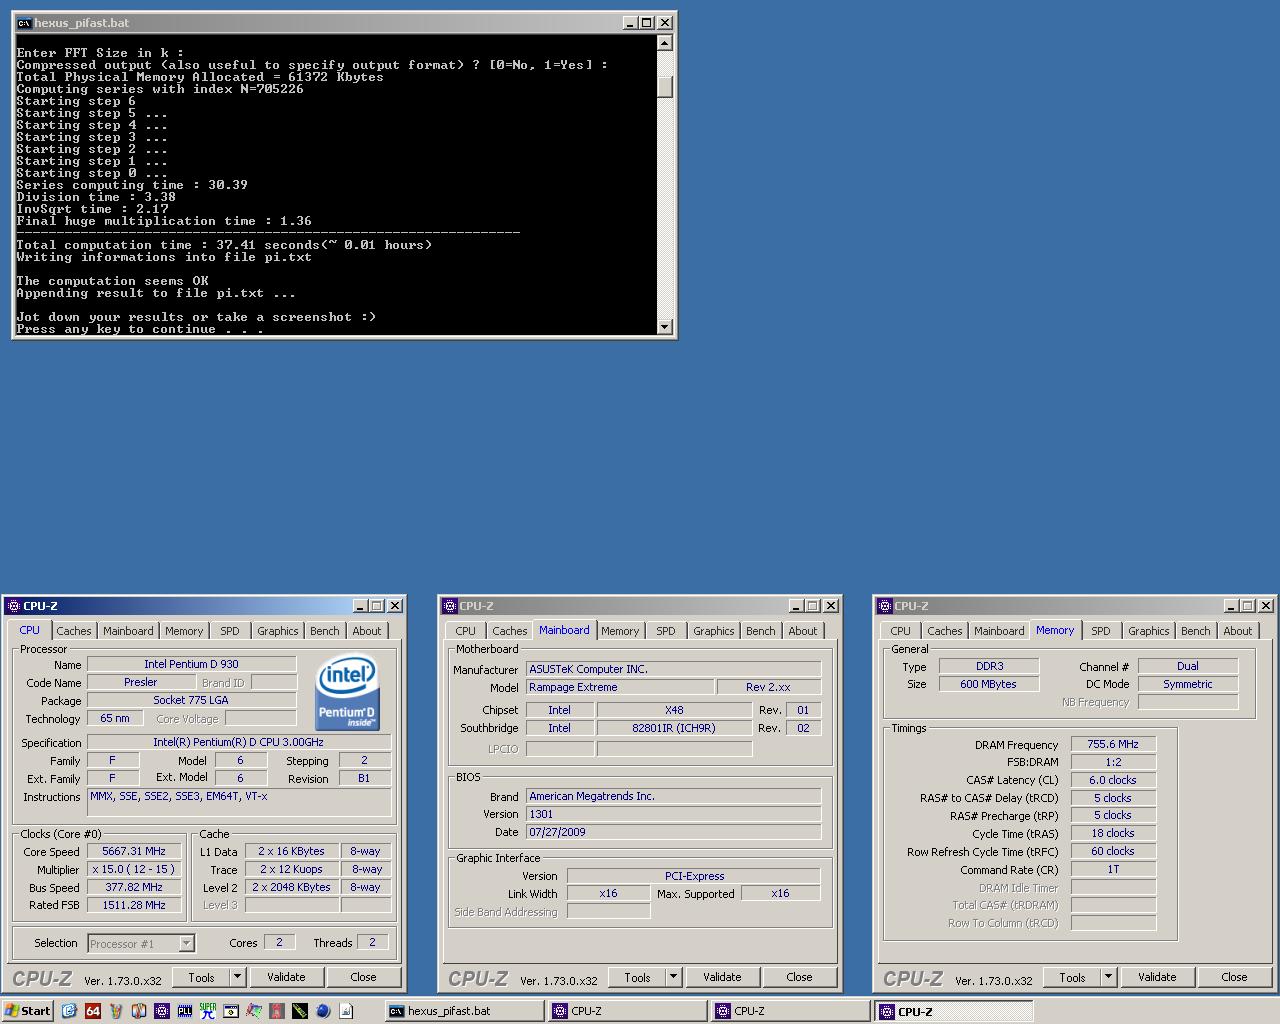Open About tab in the Memory window
Image resolution: width=1280 pixels, height=1024 pixels.
1238,631
